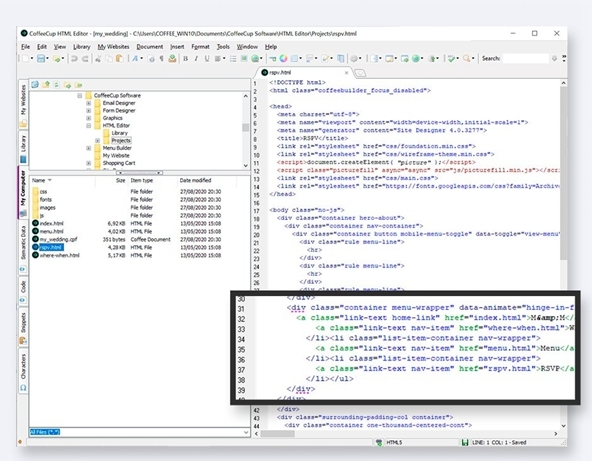Open the All Files (*.*) filter combo box
Image resolution: width=592 pixels, height=461 pixels.
click(x=140, y=432)
